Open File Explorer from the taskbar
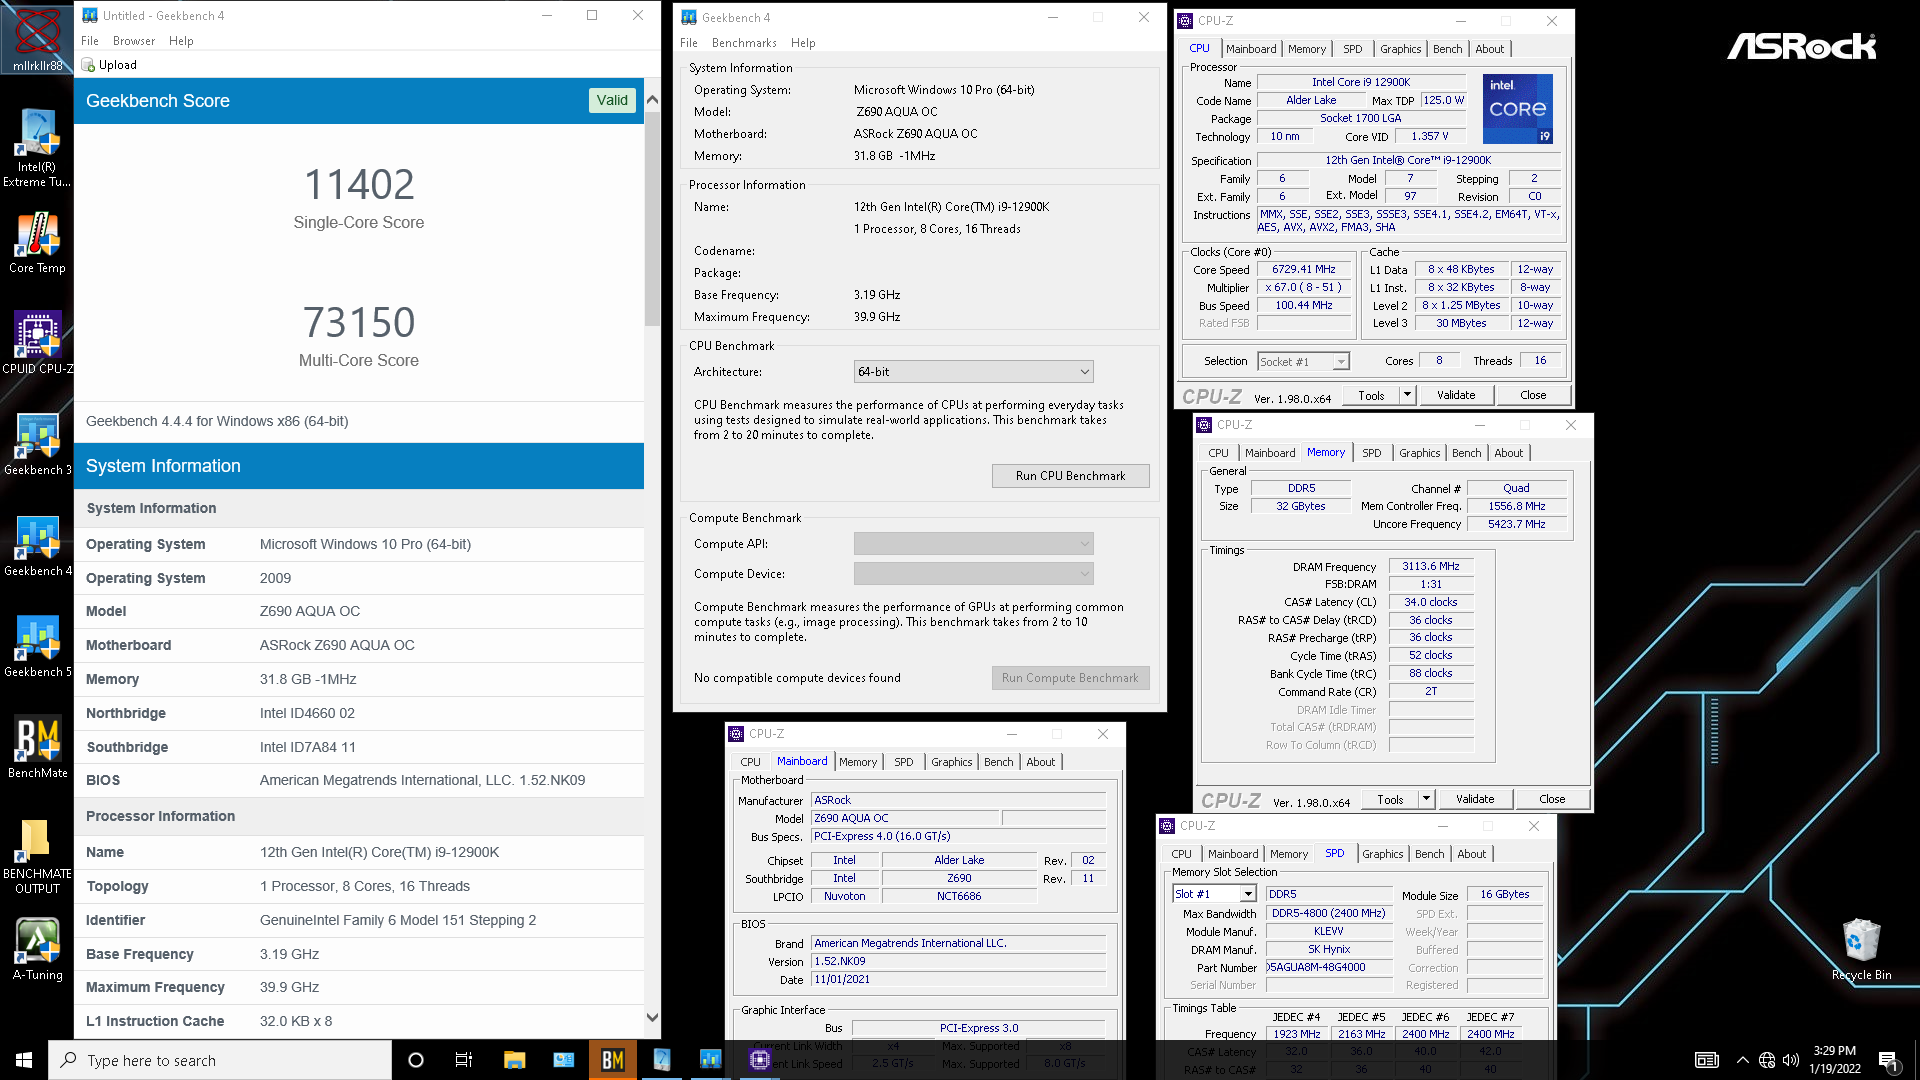Image resolution: width=1920 pixels, height=1080 pixels. [514, 1060]
